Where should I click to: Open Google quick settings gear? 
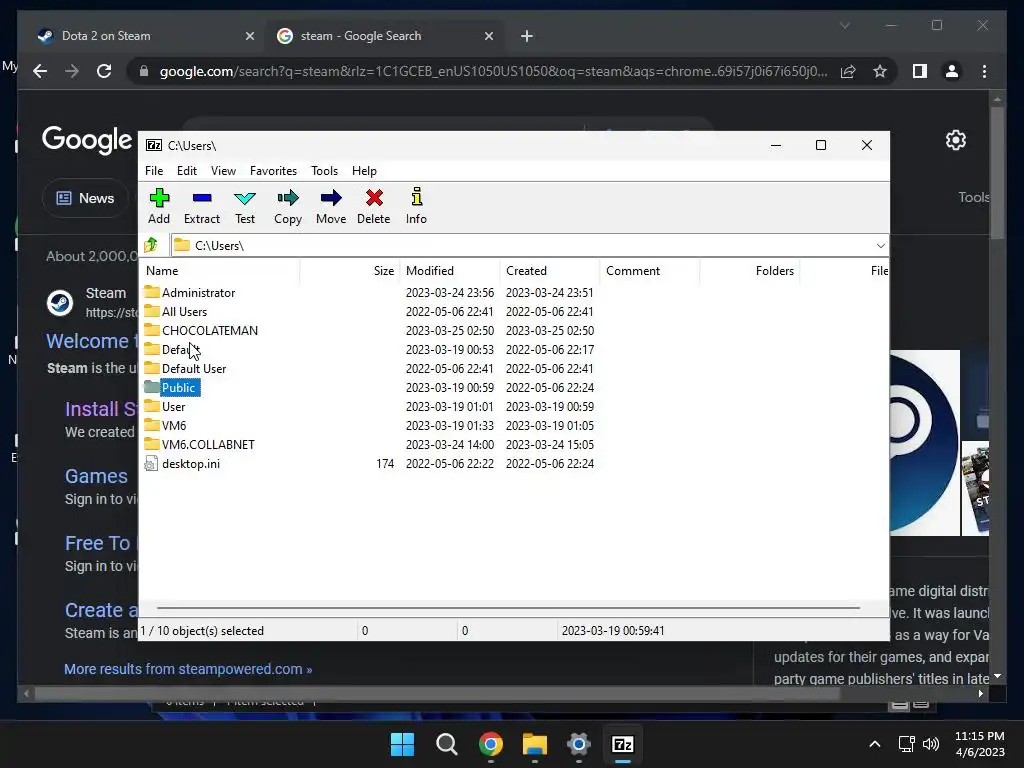pyautogui.click(x=955, y=140)
